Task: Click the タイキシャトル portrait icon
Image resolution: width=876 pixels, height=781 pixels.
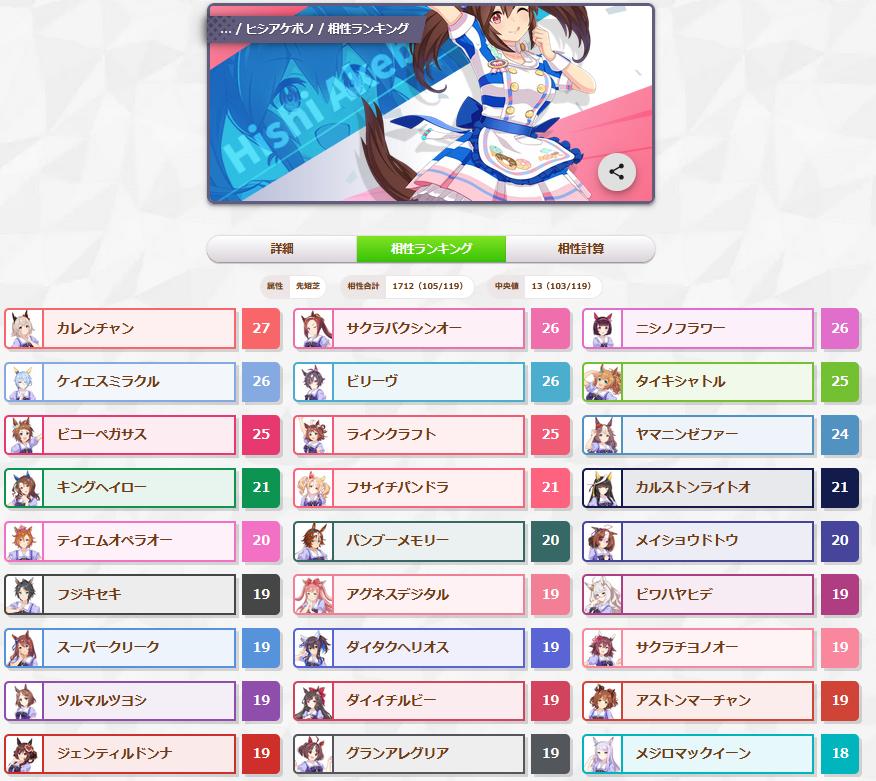Action: [x=603, y=382]
